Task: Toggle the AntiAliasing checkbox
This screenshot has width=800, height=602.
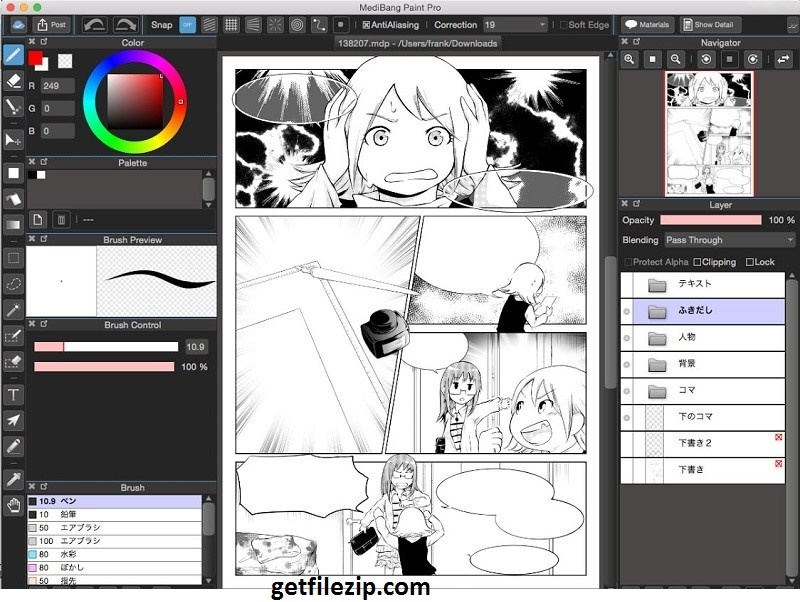Action: [366, 24]
